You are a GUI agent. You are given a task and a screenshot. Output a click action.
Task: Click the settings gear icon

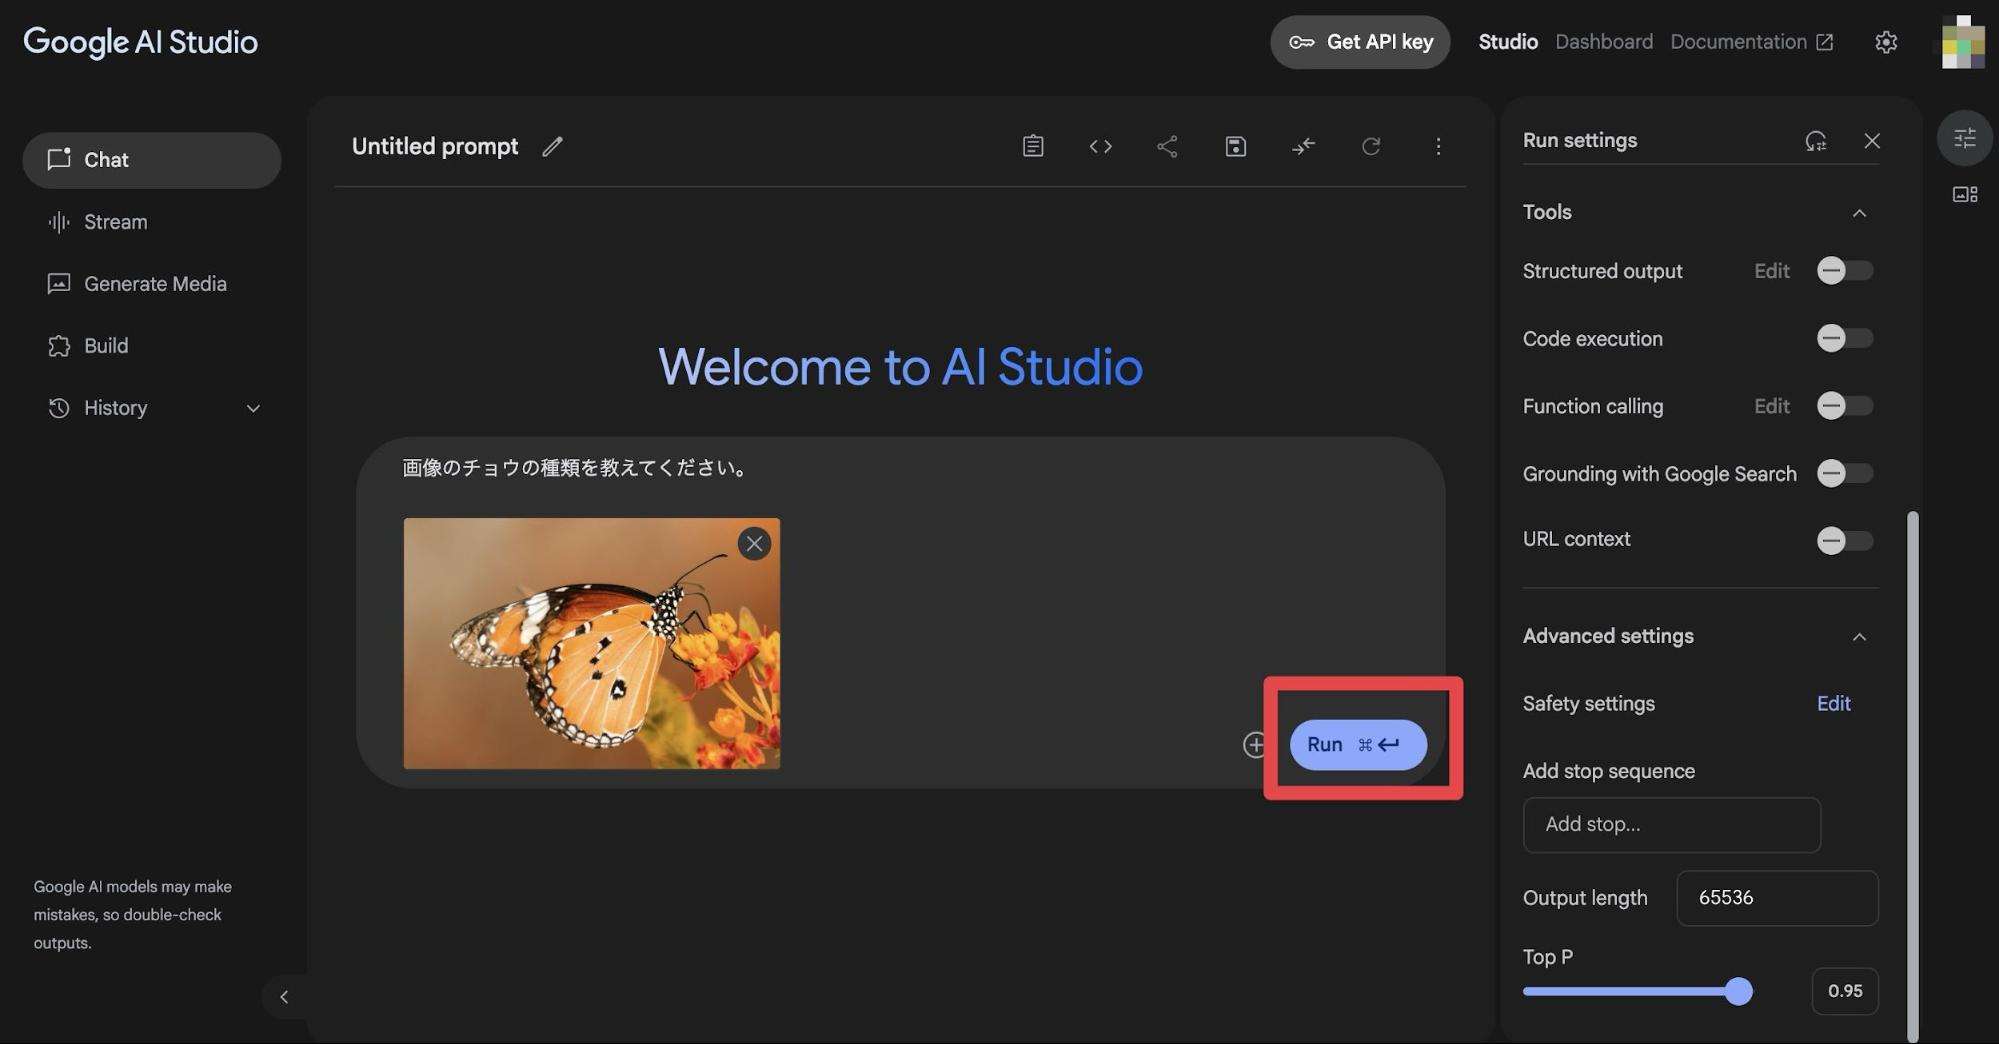[1886, 42]
